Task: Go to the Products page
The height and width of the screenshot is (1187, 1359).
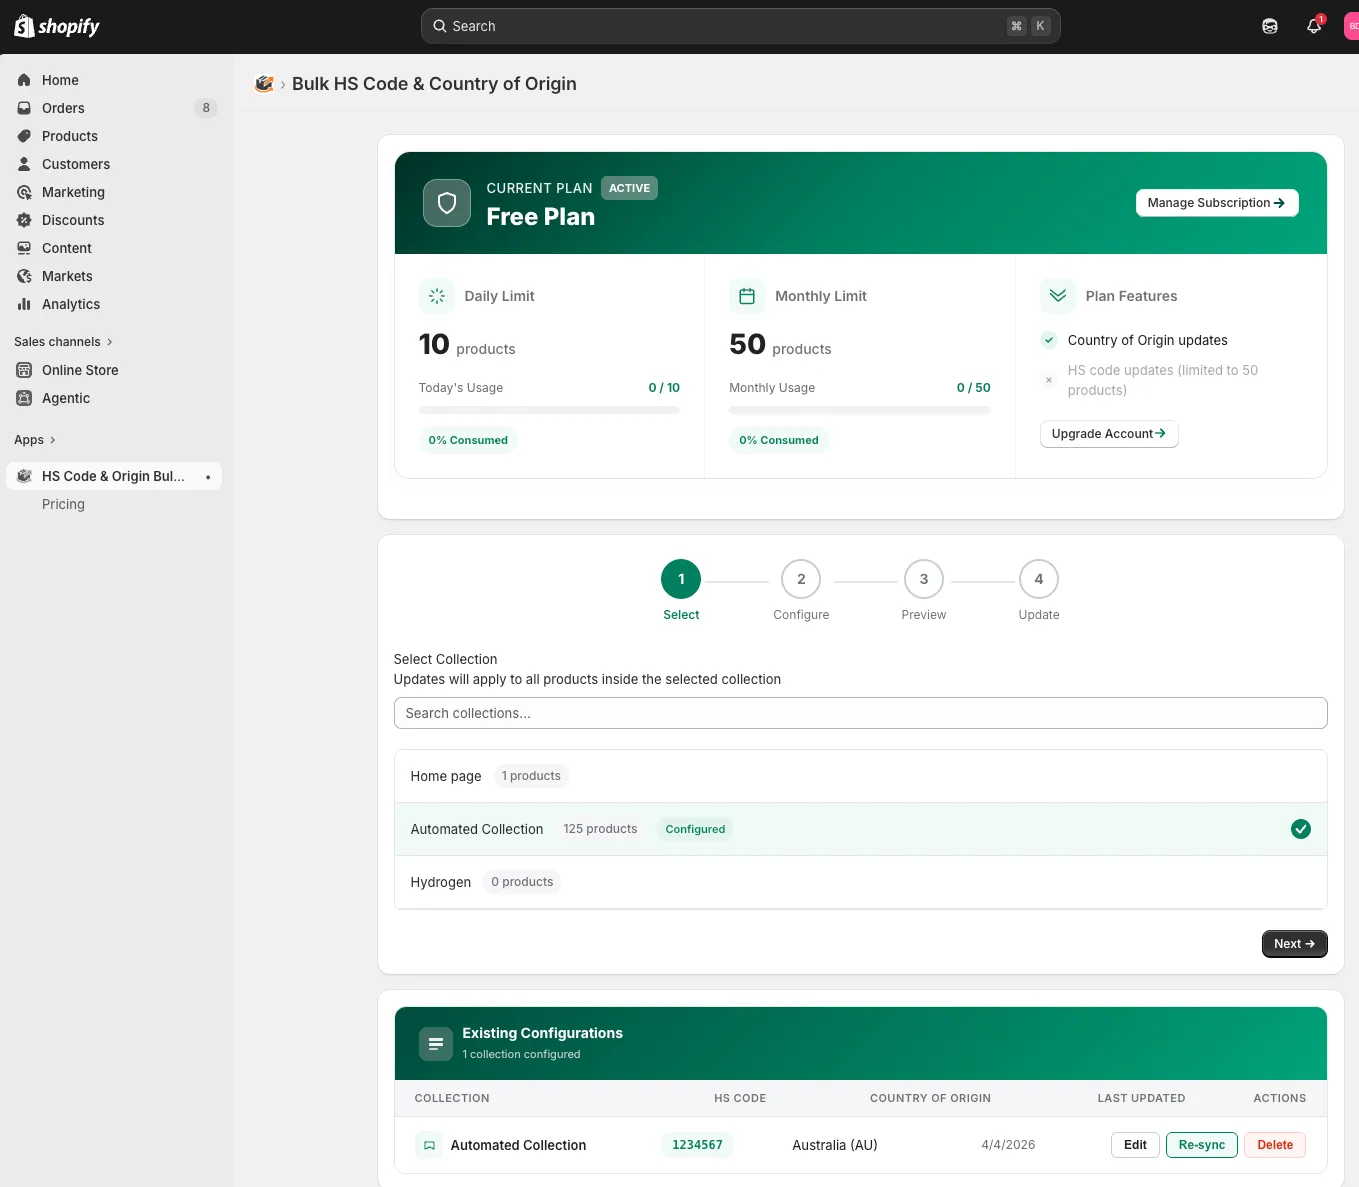Action: [x=114, y=136]
